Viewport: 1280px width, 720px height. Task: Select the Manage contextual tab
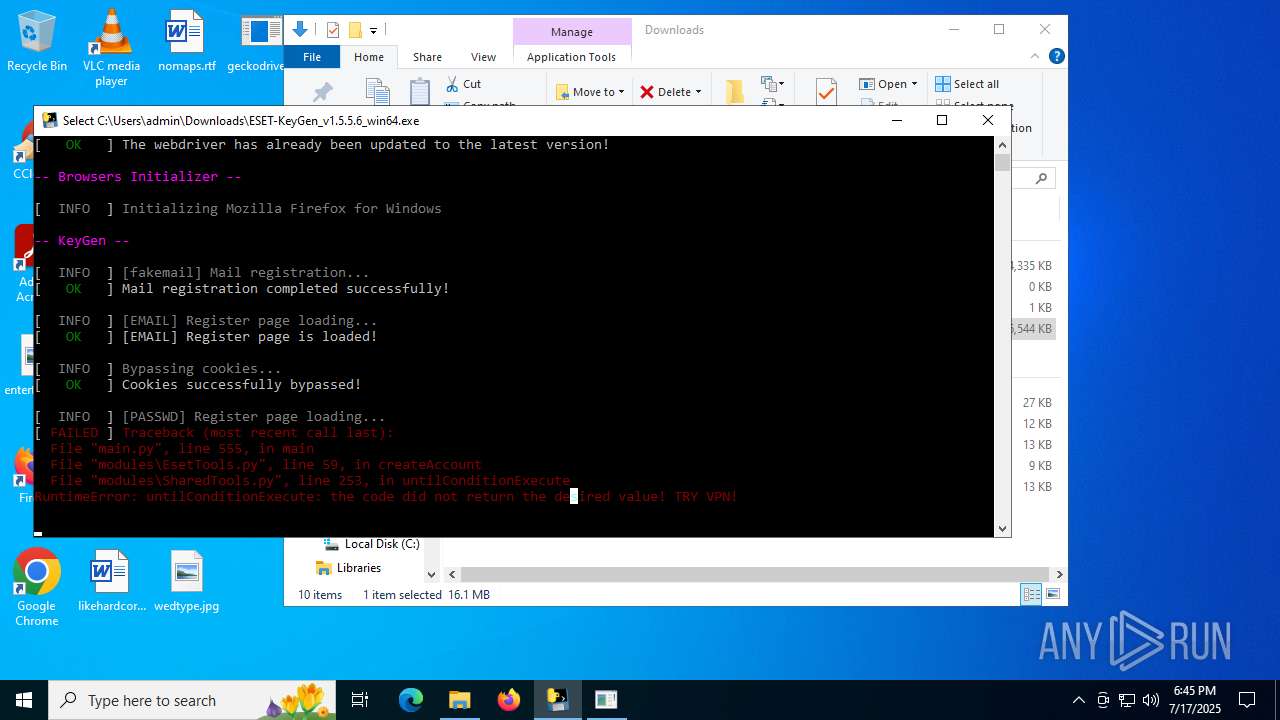tap(572, 31)
